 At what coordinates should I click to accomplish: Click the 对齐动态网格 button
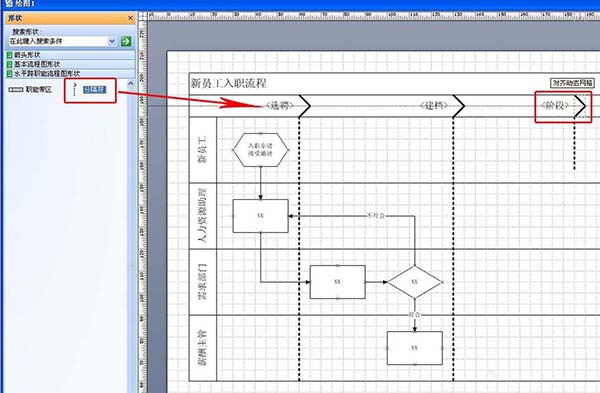coord(572,83)
